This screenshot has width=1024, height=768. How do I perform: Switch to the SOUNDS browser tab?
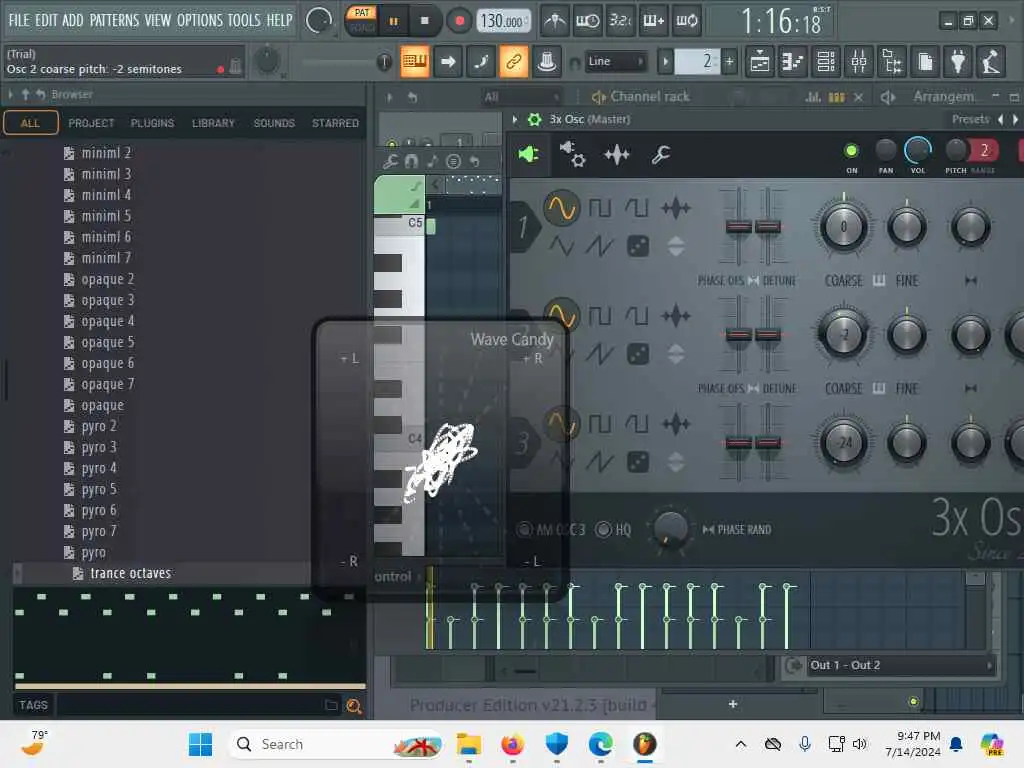pos(274,123)
